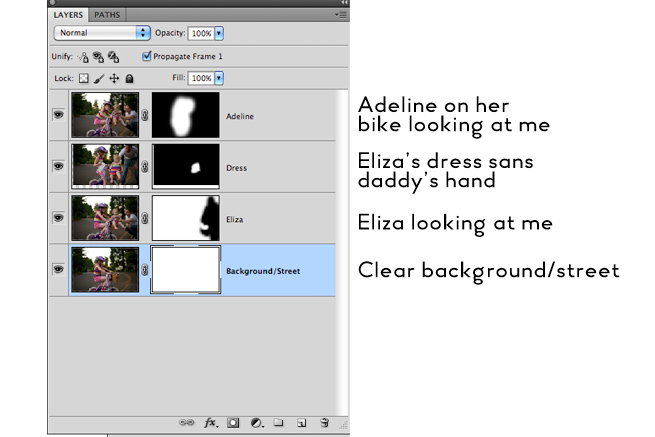Viewport: 655px width, 437px height.
Task: Select the Eliza layer image thumbnail
Action: [105, 218]
